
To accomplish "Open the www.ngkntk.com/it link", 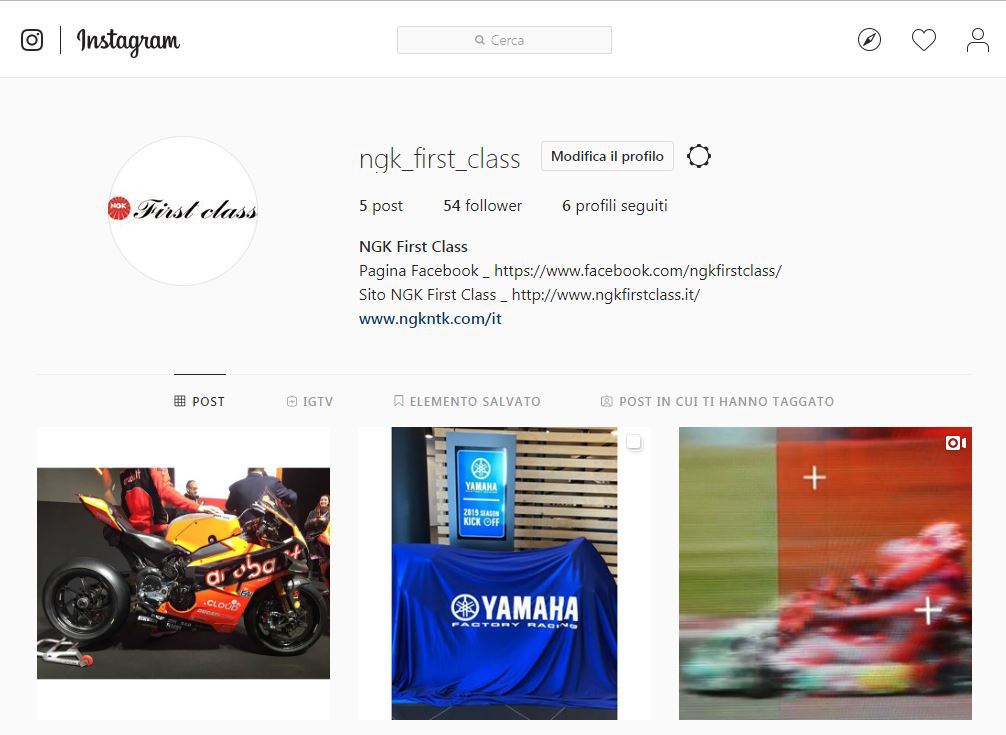I will pyautogui.click(x=430, y=319).
